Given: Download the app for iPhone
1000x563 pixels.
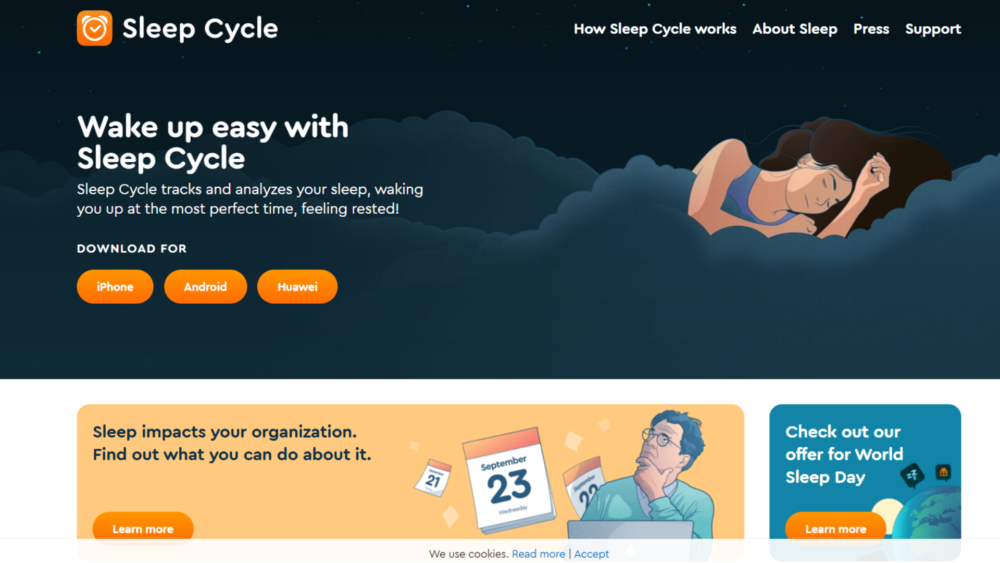Looking at the screenshot, I should coord(115,287).
